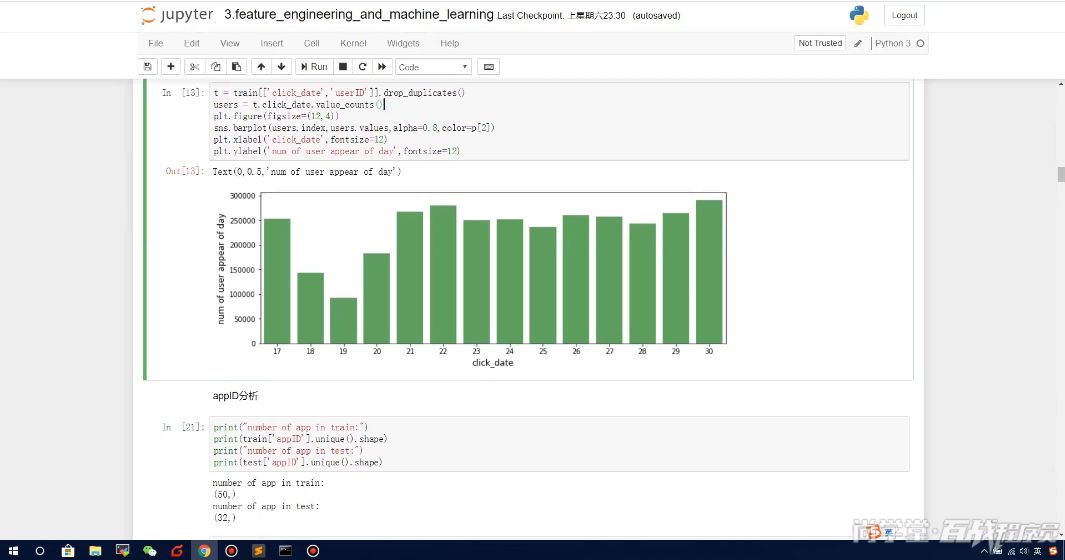
Task: Click the (50,) output value
Action: point(224,495)
